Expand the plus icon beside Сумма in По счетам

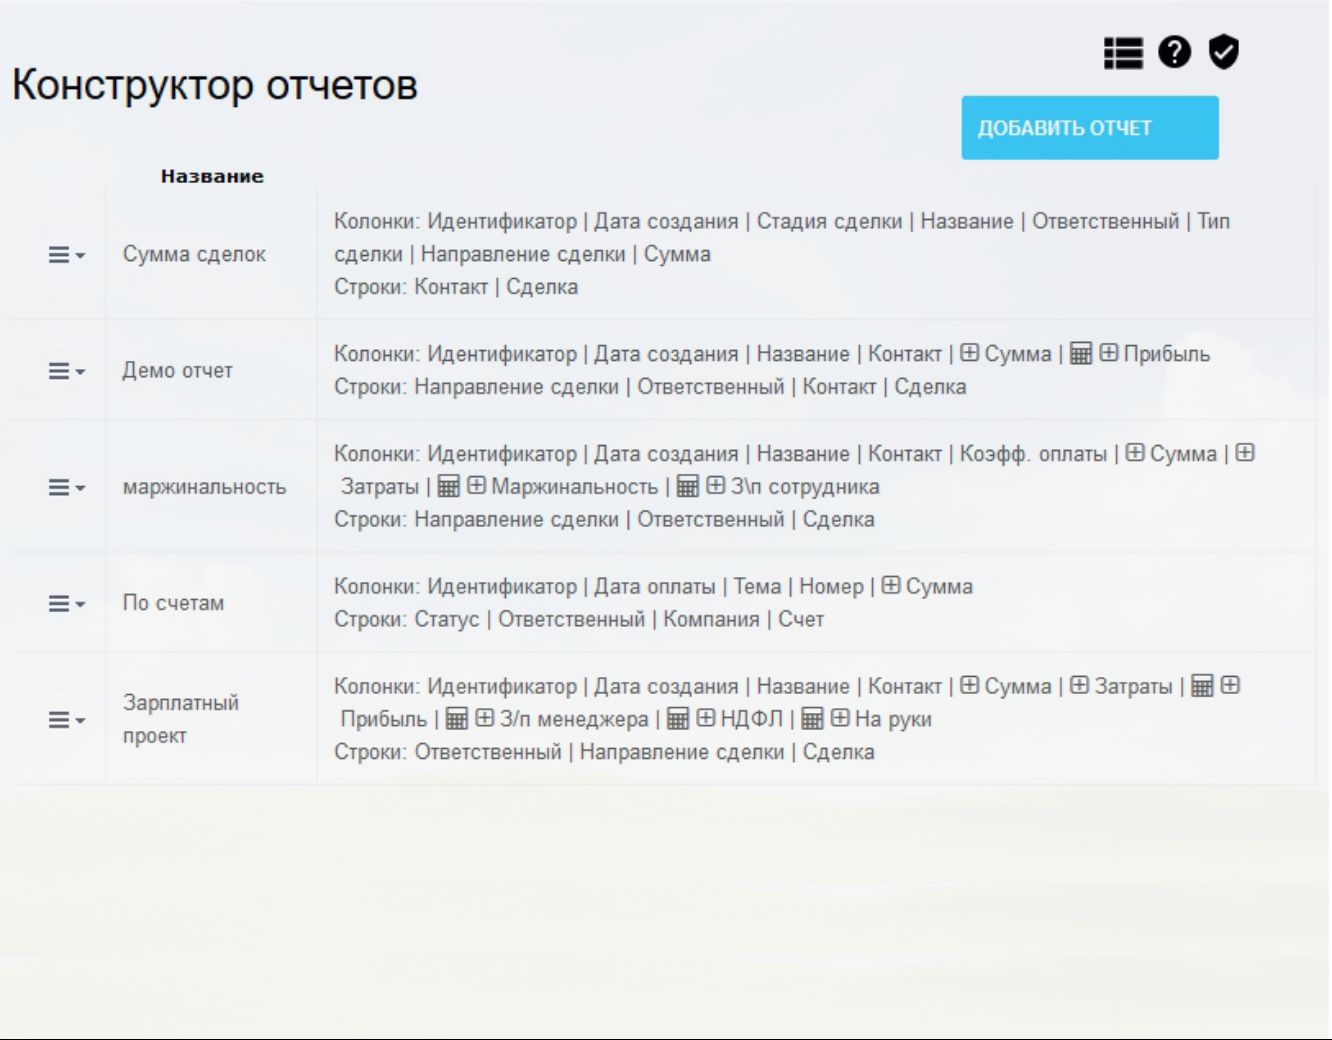pyautogui.click(x=891, y=587)
